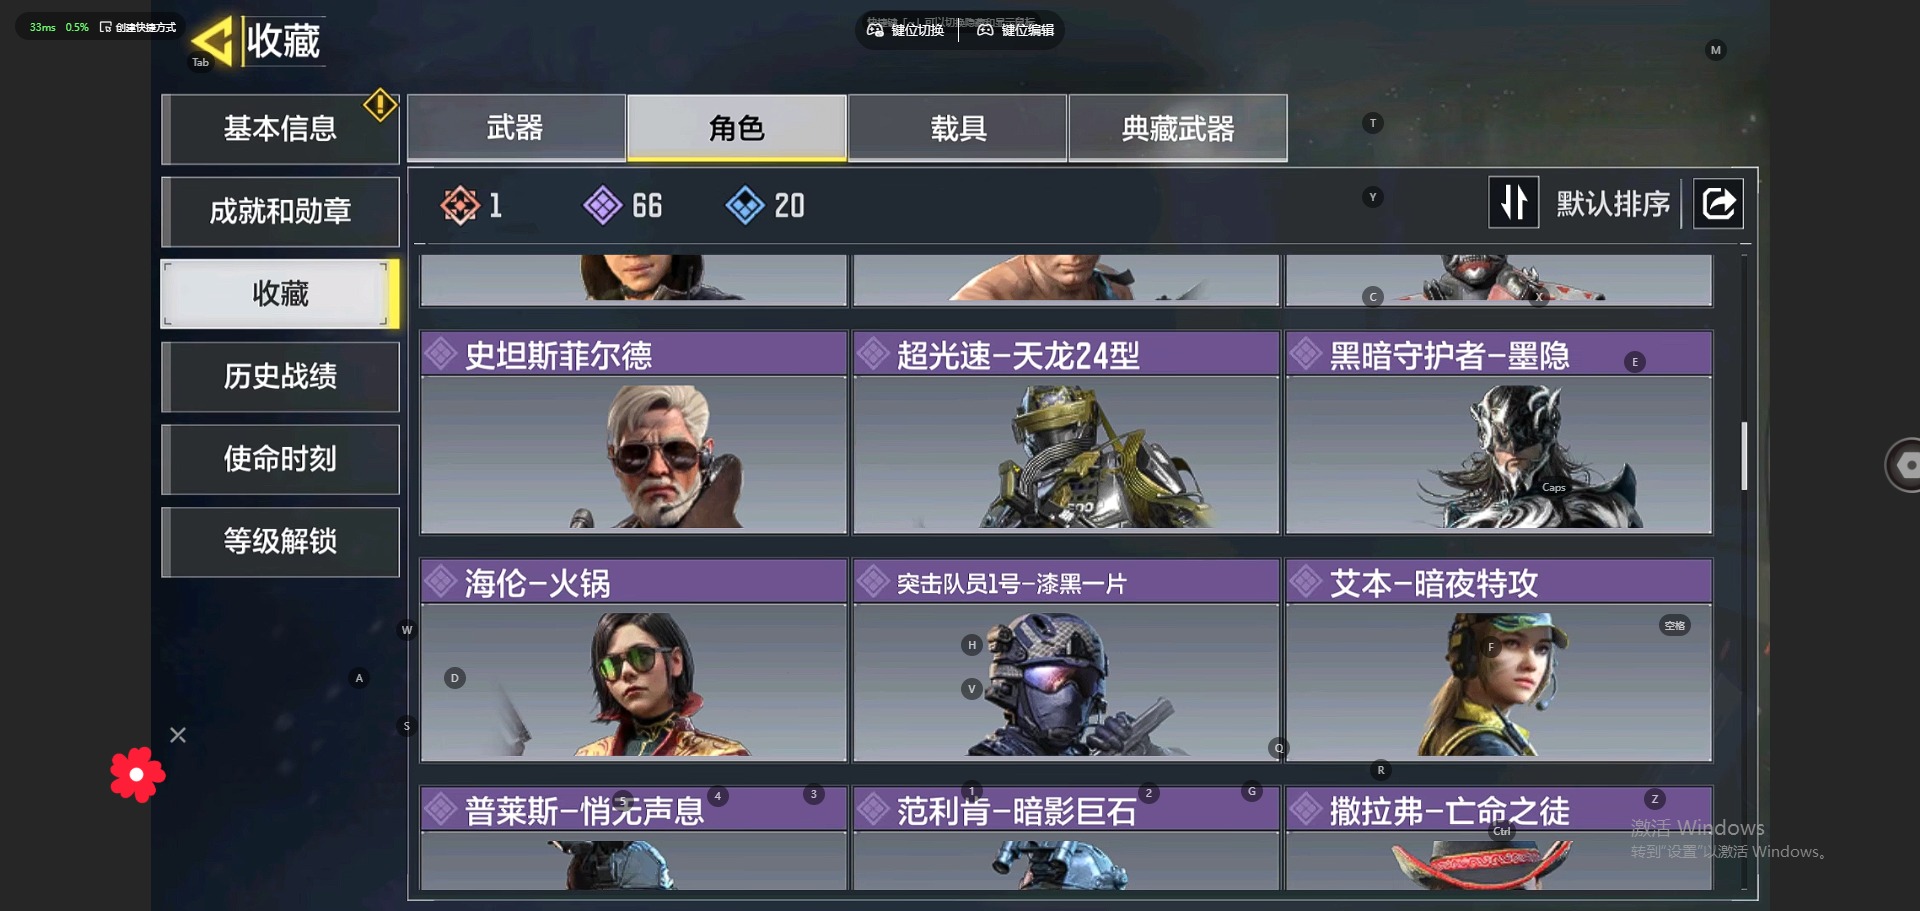Screen dimensions: 1920x911
Task: Open 历史战绩 sidebar section
Action: (280, 377)
